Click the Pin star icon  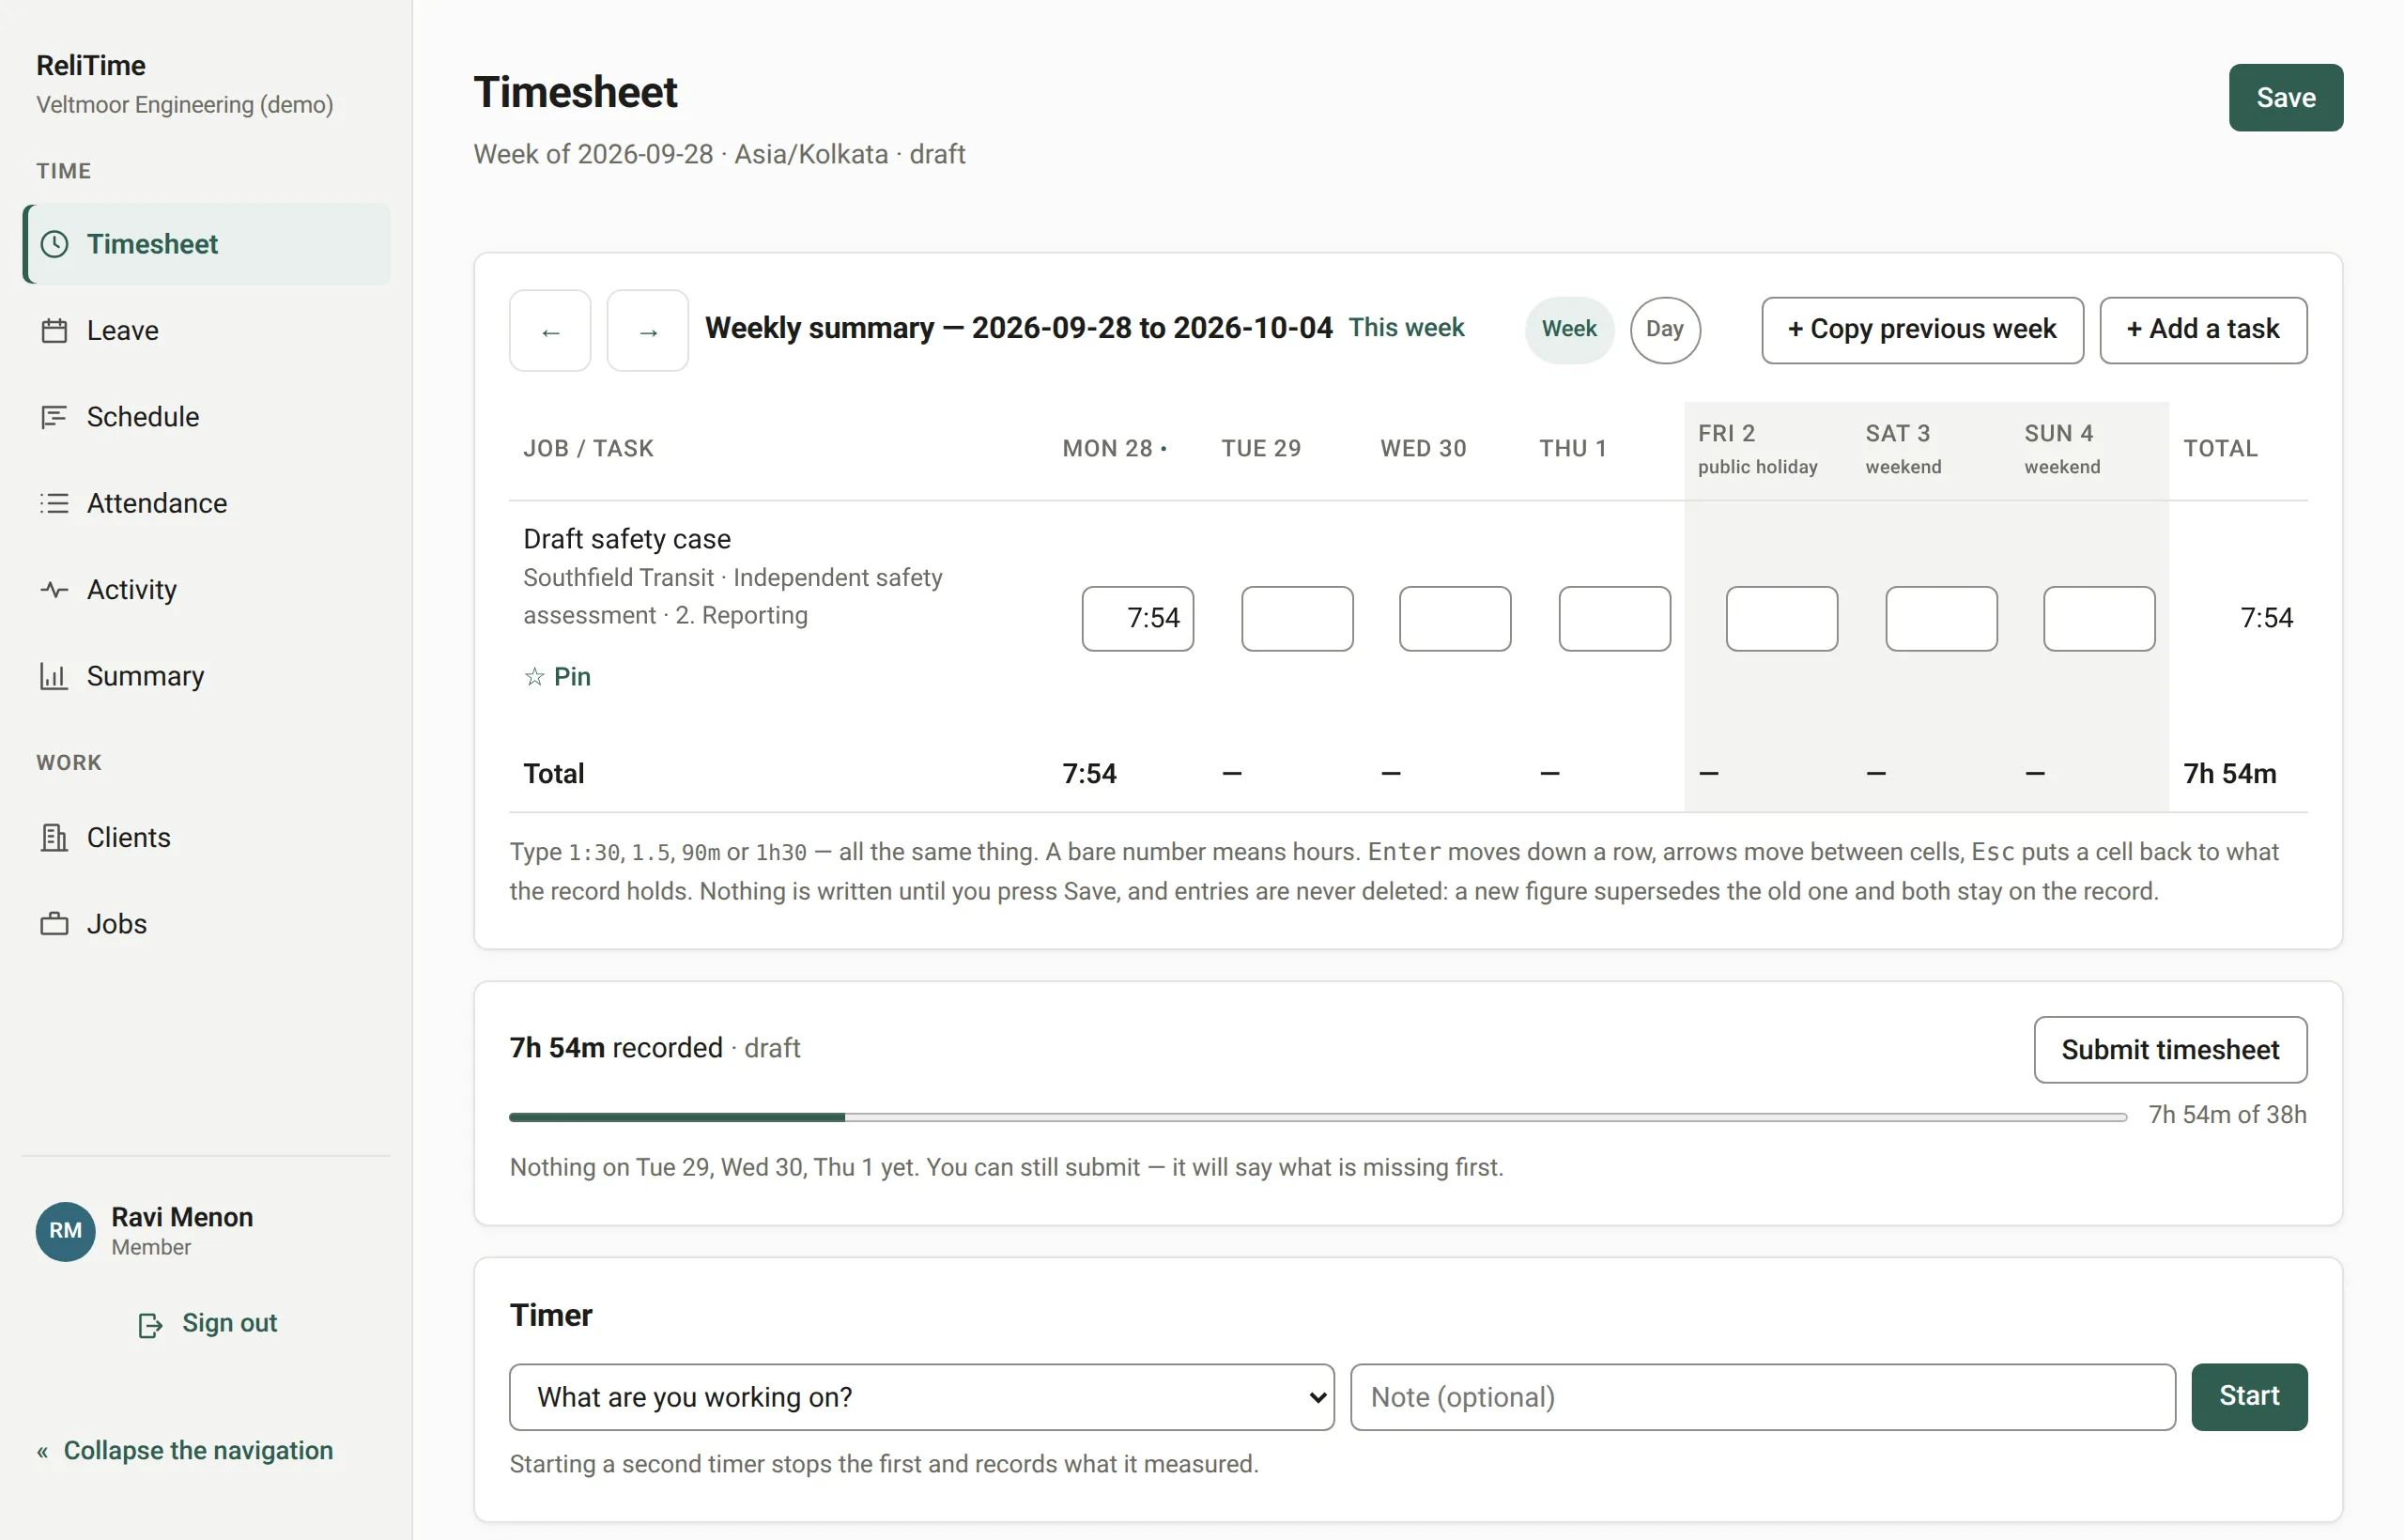pos(535,677)
